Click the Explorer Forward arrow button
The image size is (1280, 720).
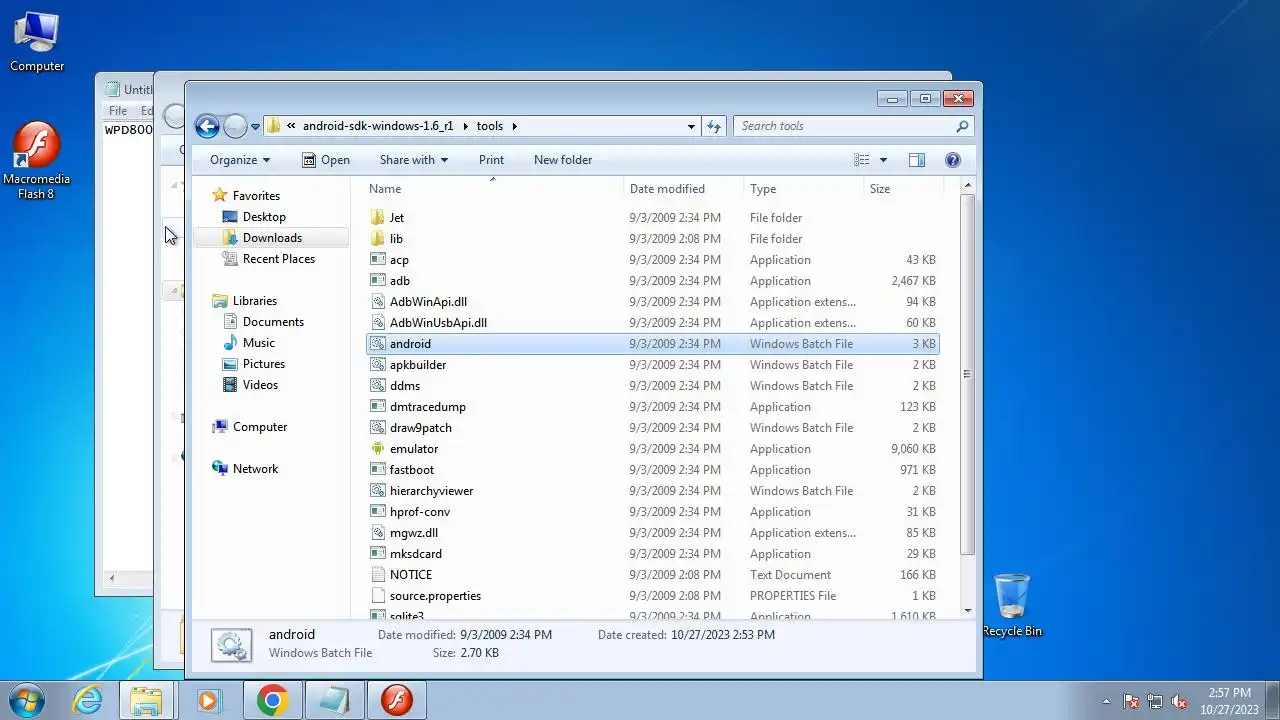point(235,126)
